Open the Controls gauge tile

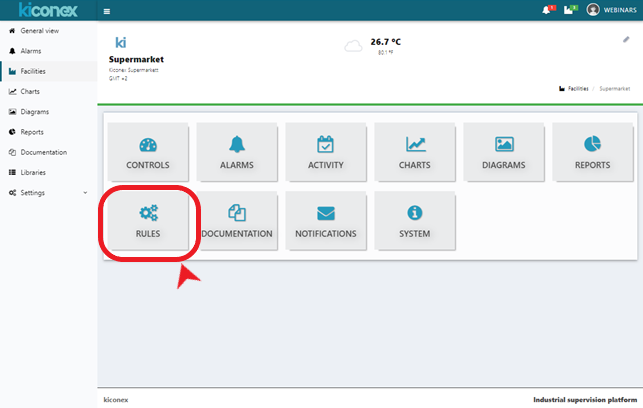coord(148,153)
